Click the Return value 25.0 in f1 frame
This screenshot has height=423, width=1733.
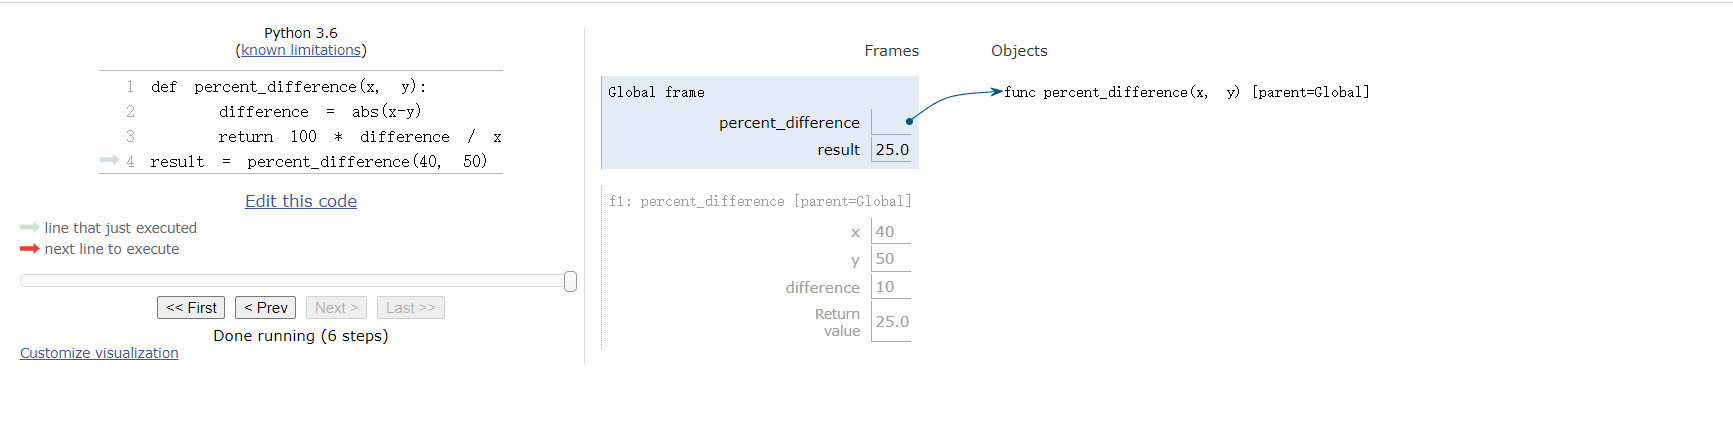pyautogui.click(x=892, y=322)
